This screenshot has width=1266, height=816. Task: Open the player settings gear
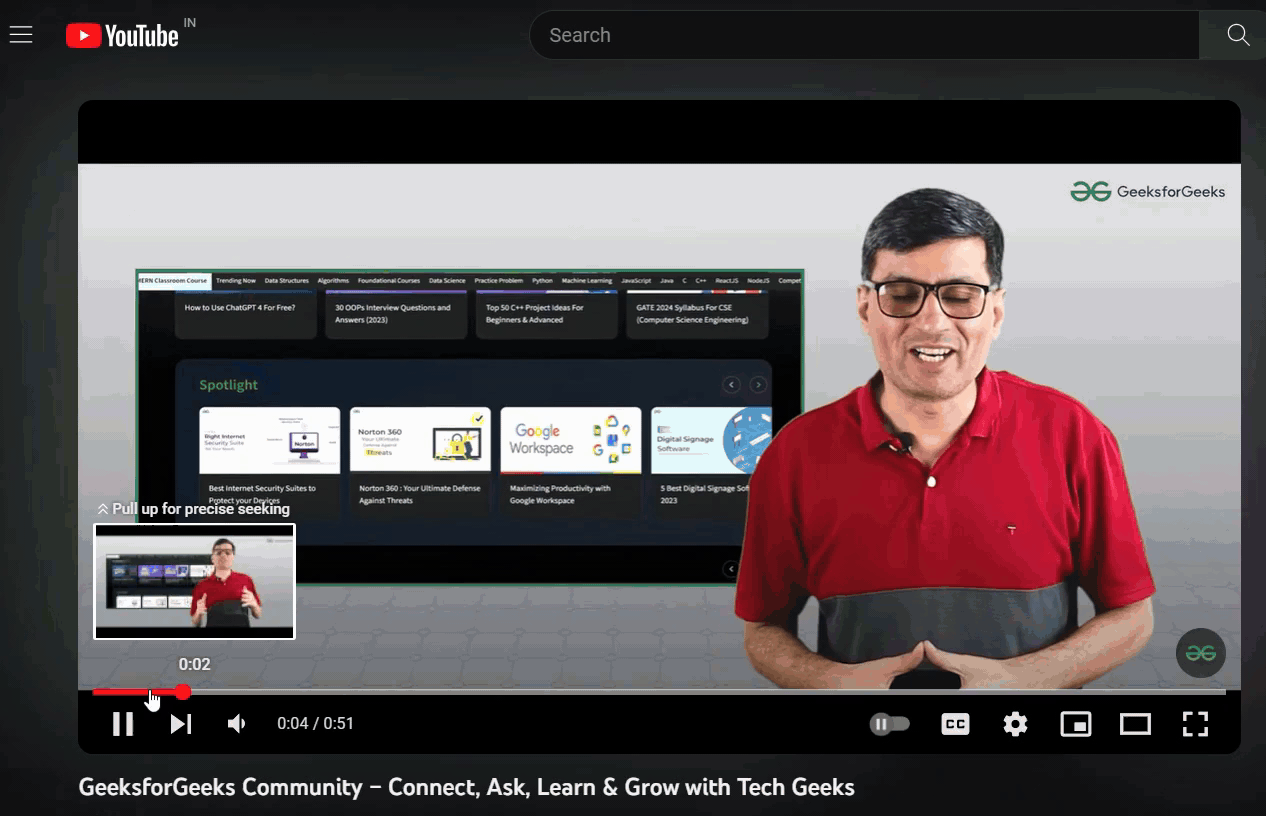click(1015, 724)
